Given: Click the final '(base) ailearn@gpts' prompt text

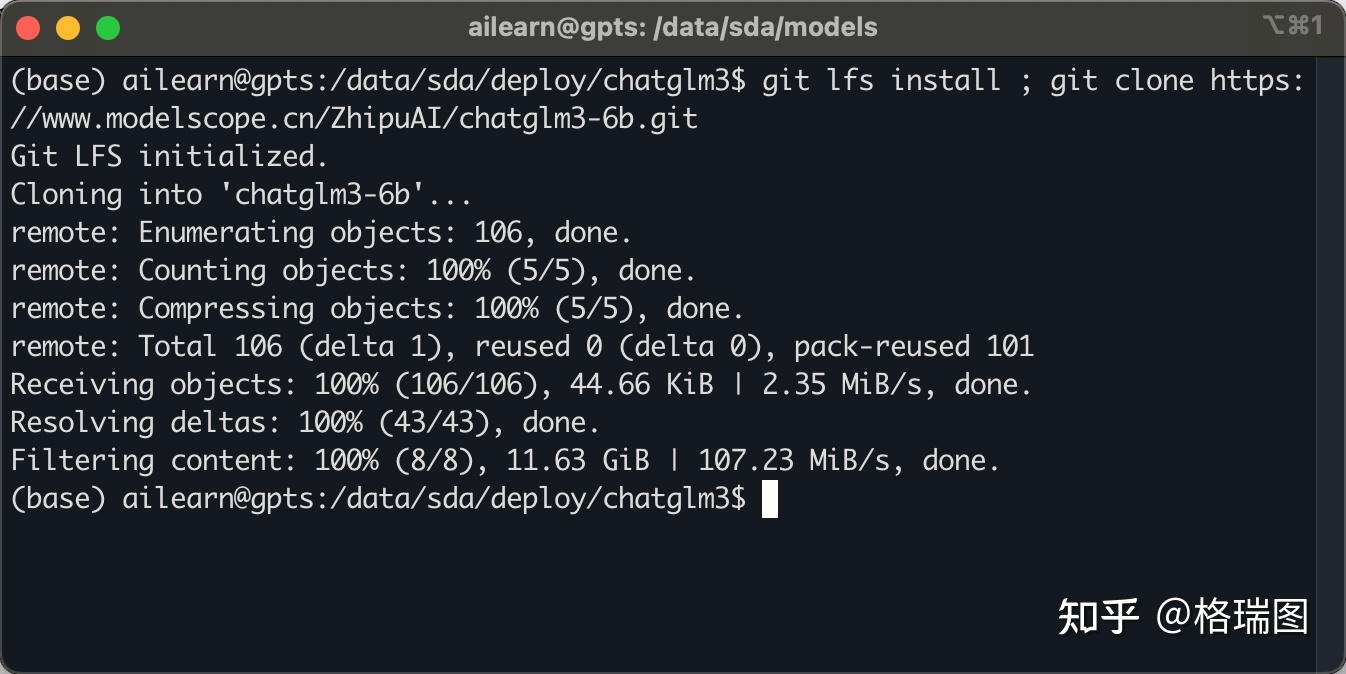Looking at the screenshot, I should pyautogui.click(x=377, y=499).
